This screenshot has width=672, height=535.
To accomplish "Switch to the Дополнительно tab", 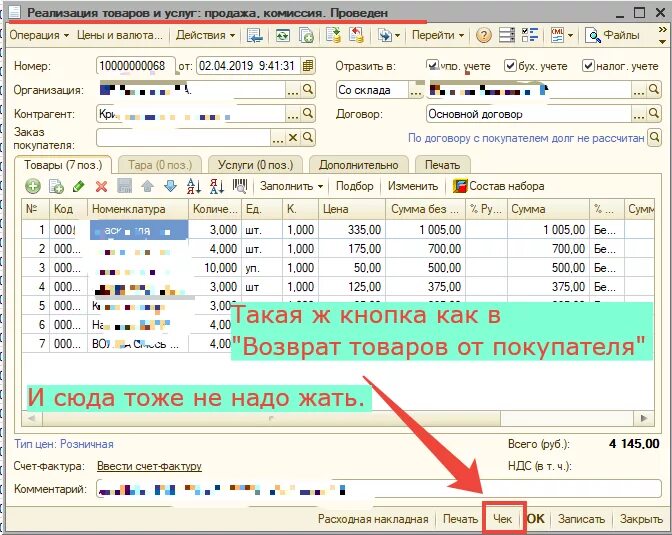I will [358, 165].
